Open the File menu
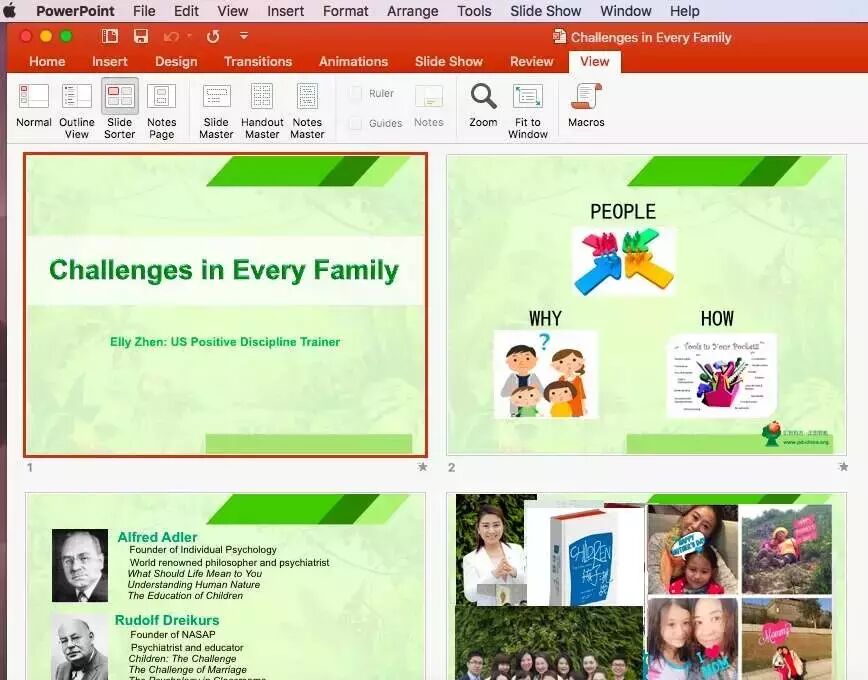Screen dimensions: 868x680 144,11
